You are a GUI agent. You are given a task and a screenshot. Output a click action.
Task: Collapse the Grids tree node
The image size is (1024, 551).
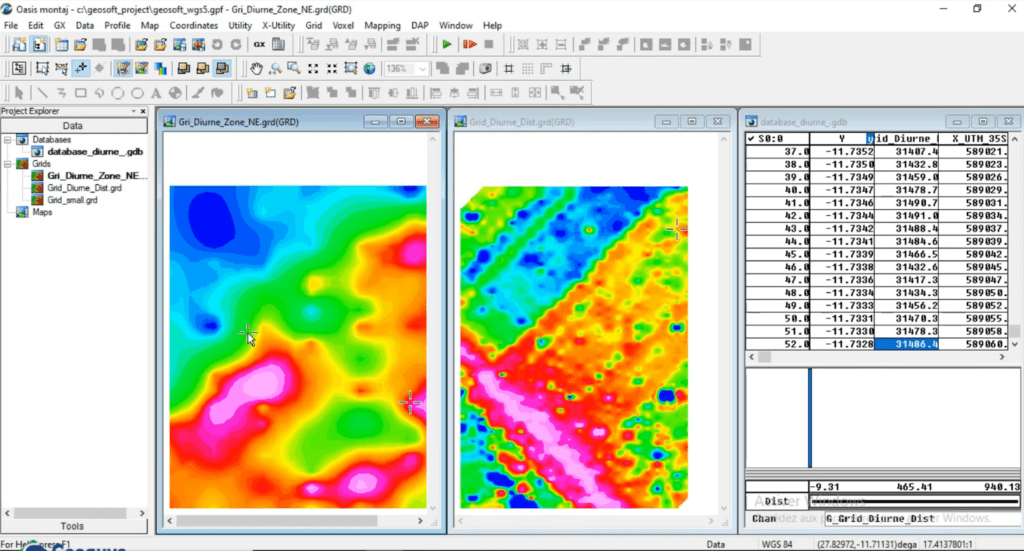click(x=8, y=164)
